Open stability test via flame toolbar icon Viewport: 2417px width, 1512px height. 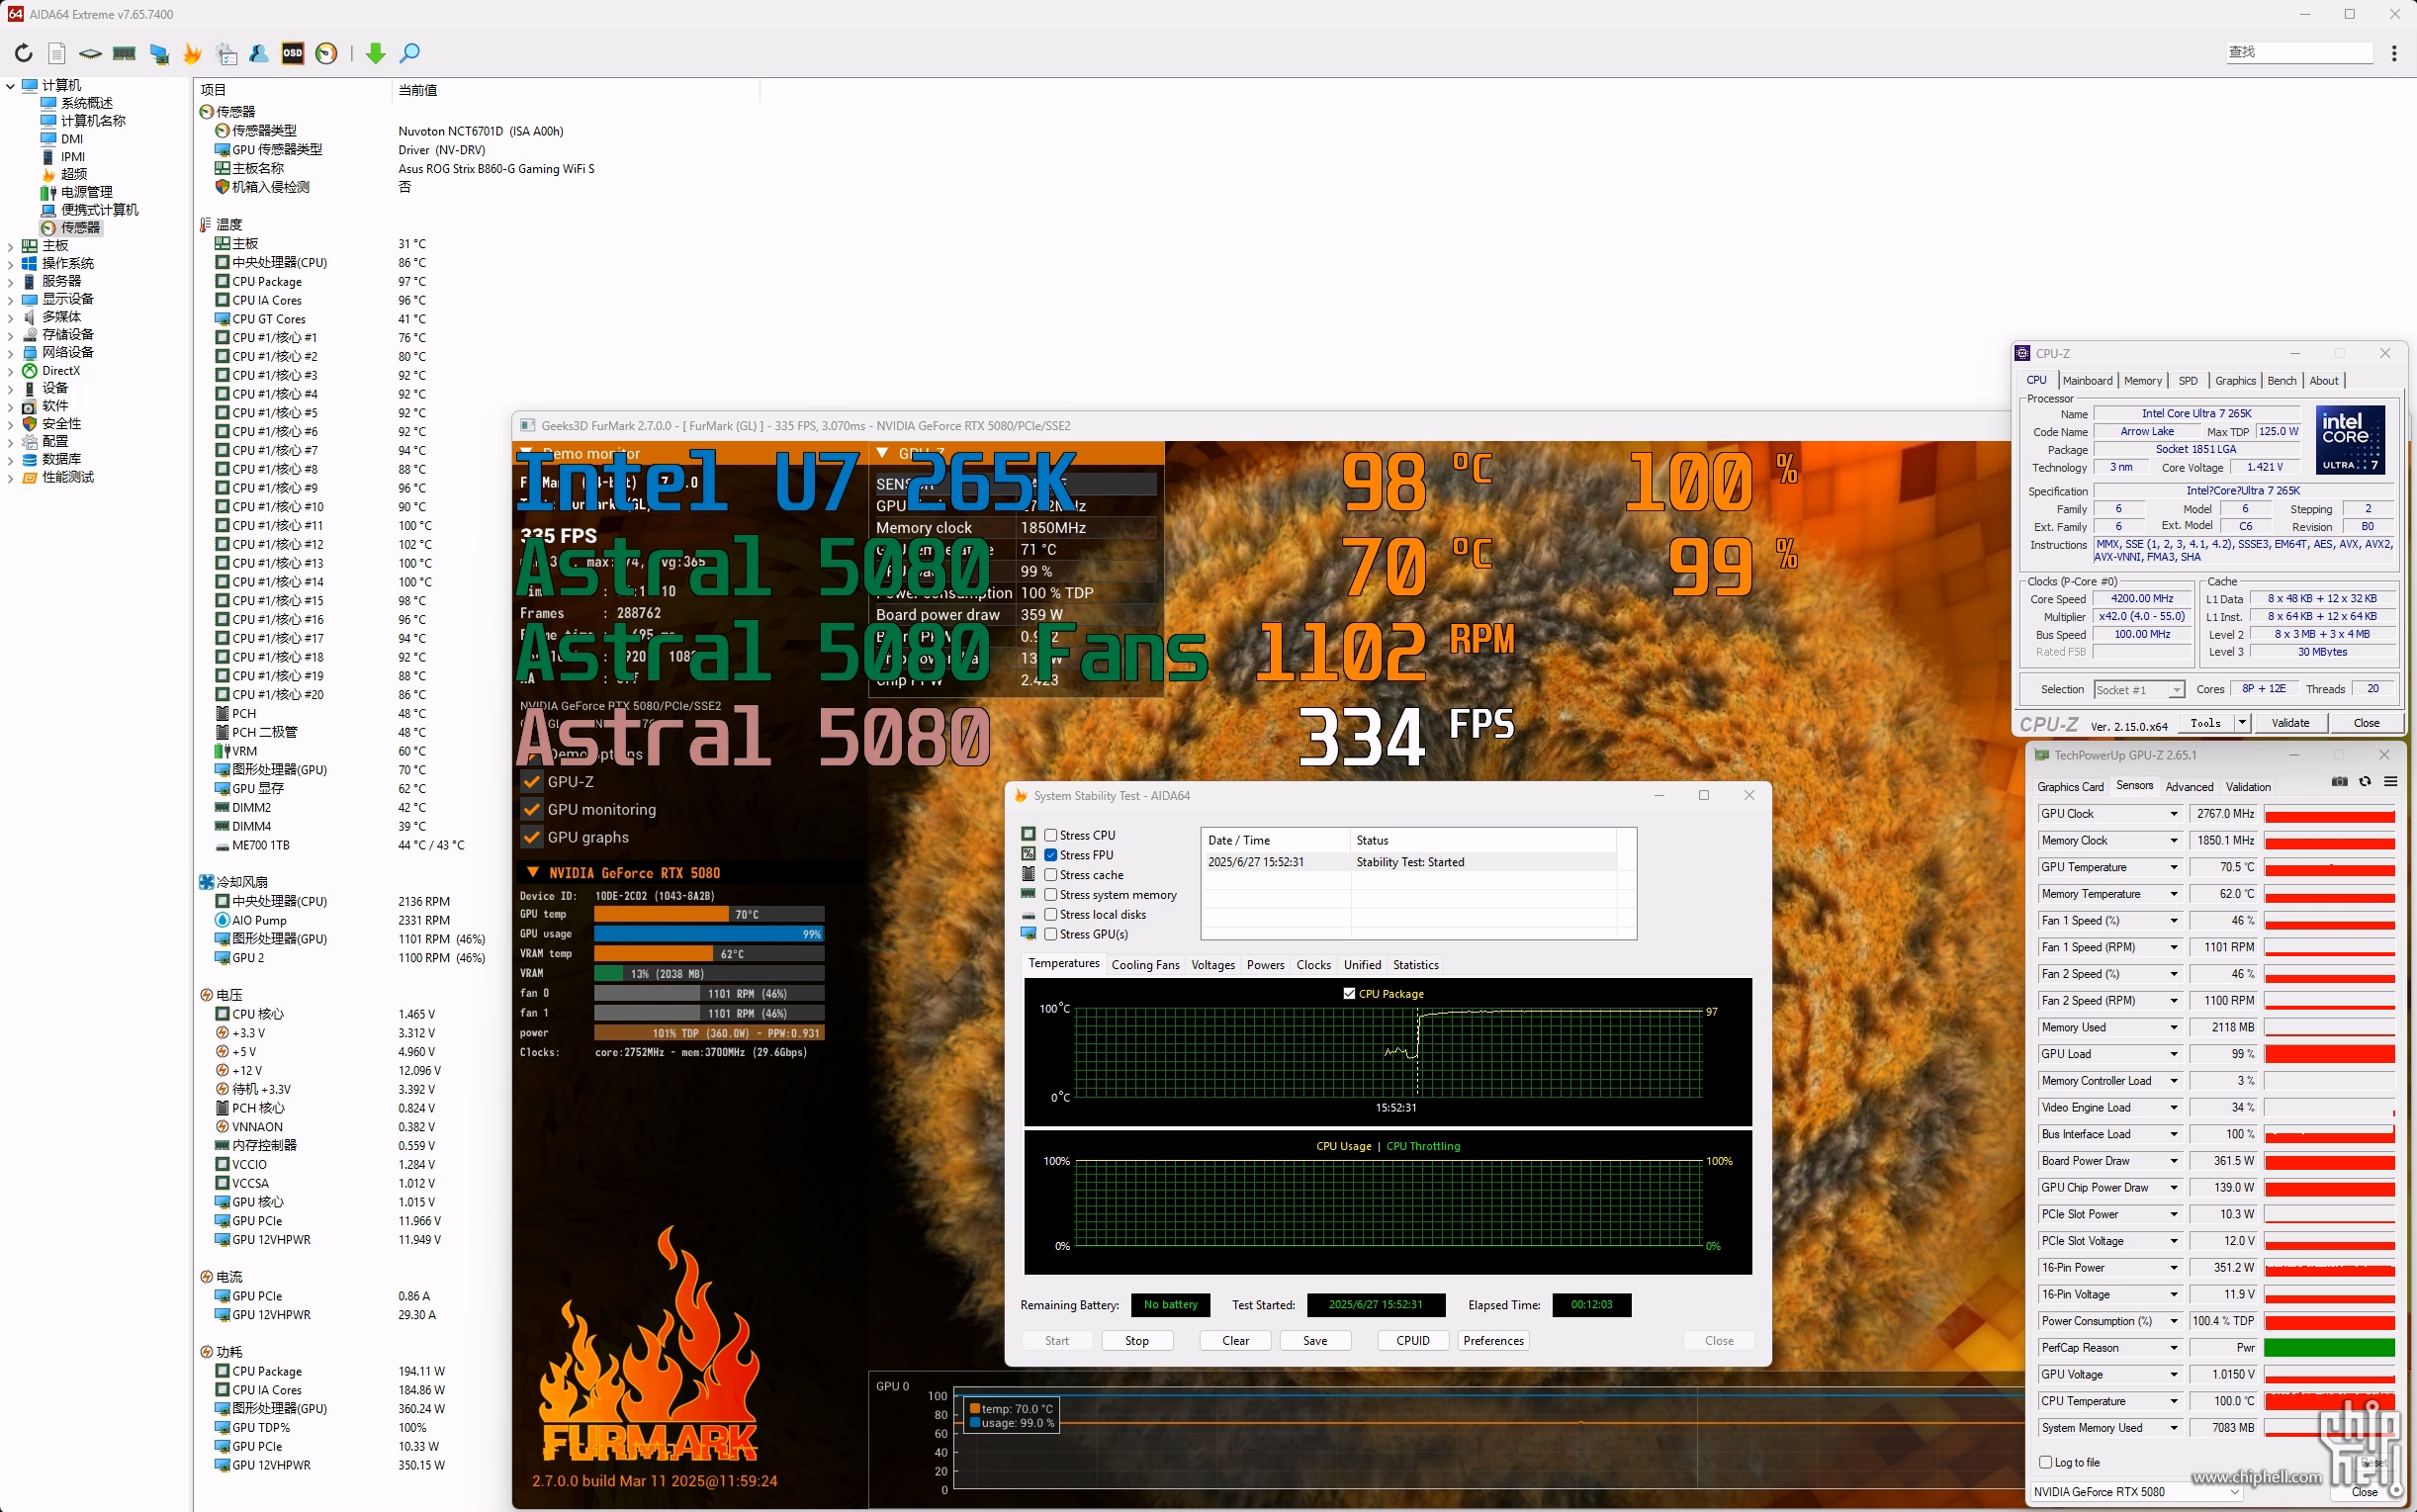[192, 53]
